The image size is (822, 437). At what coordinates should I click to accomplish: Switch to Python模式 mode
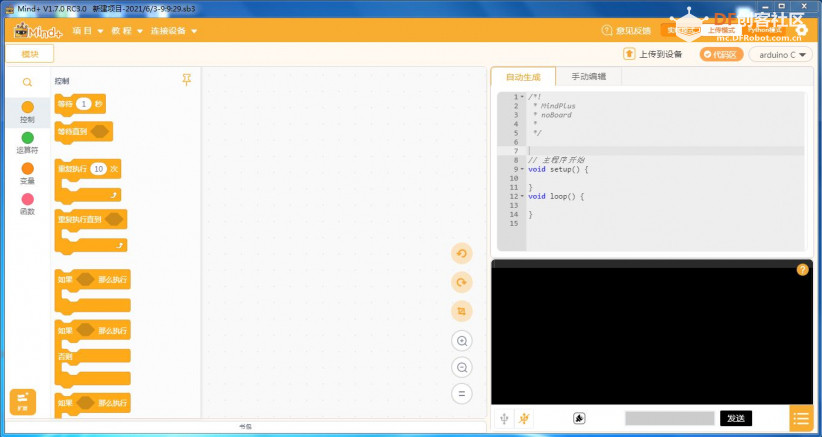(x=764, y=30)
